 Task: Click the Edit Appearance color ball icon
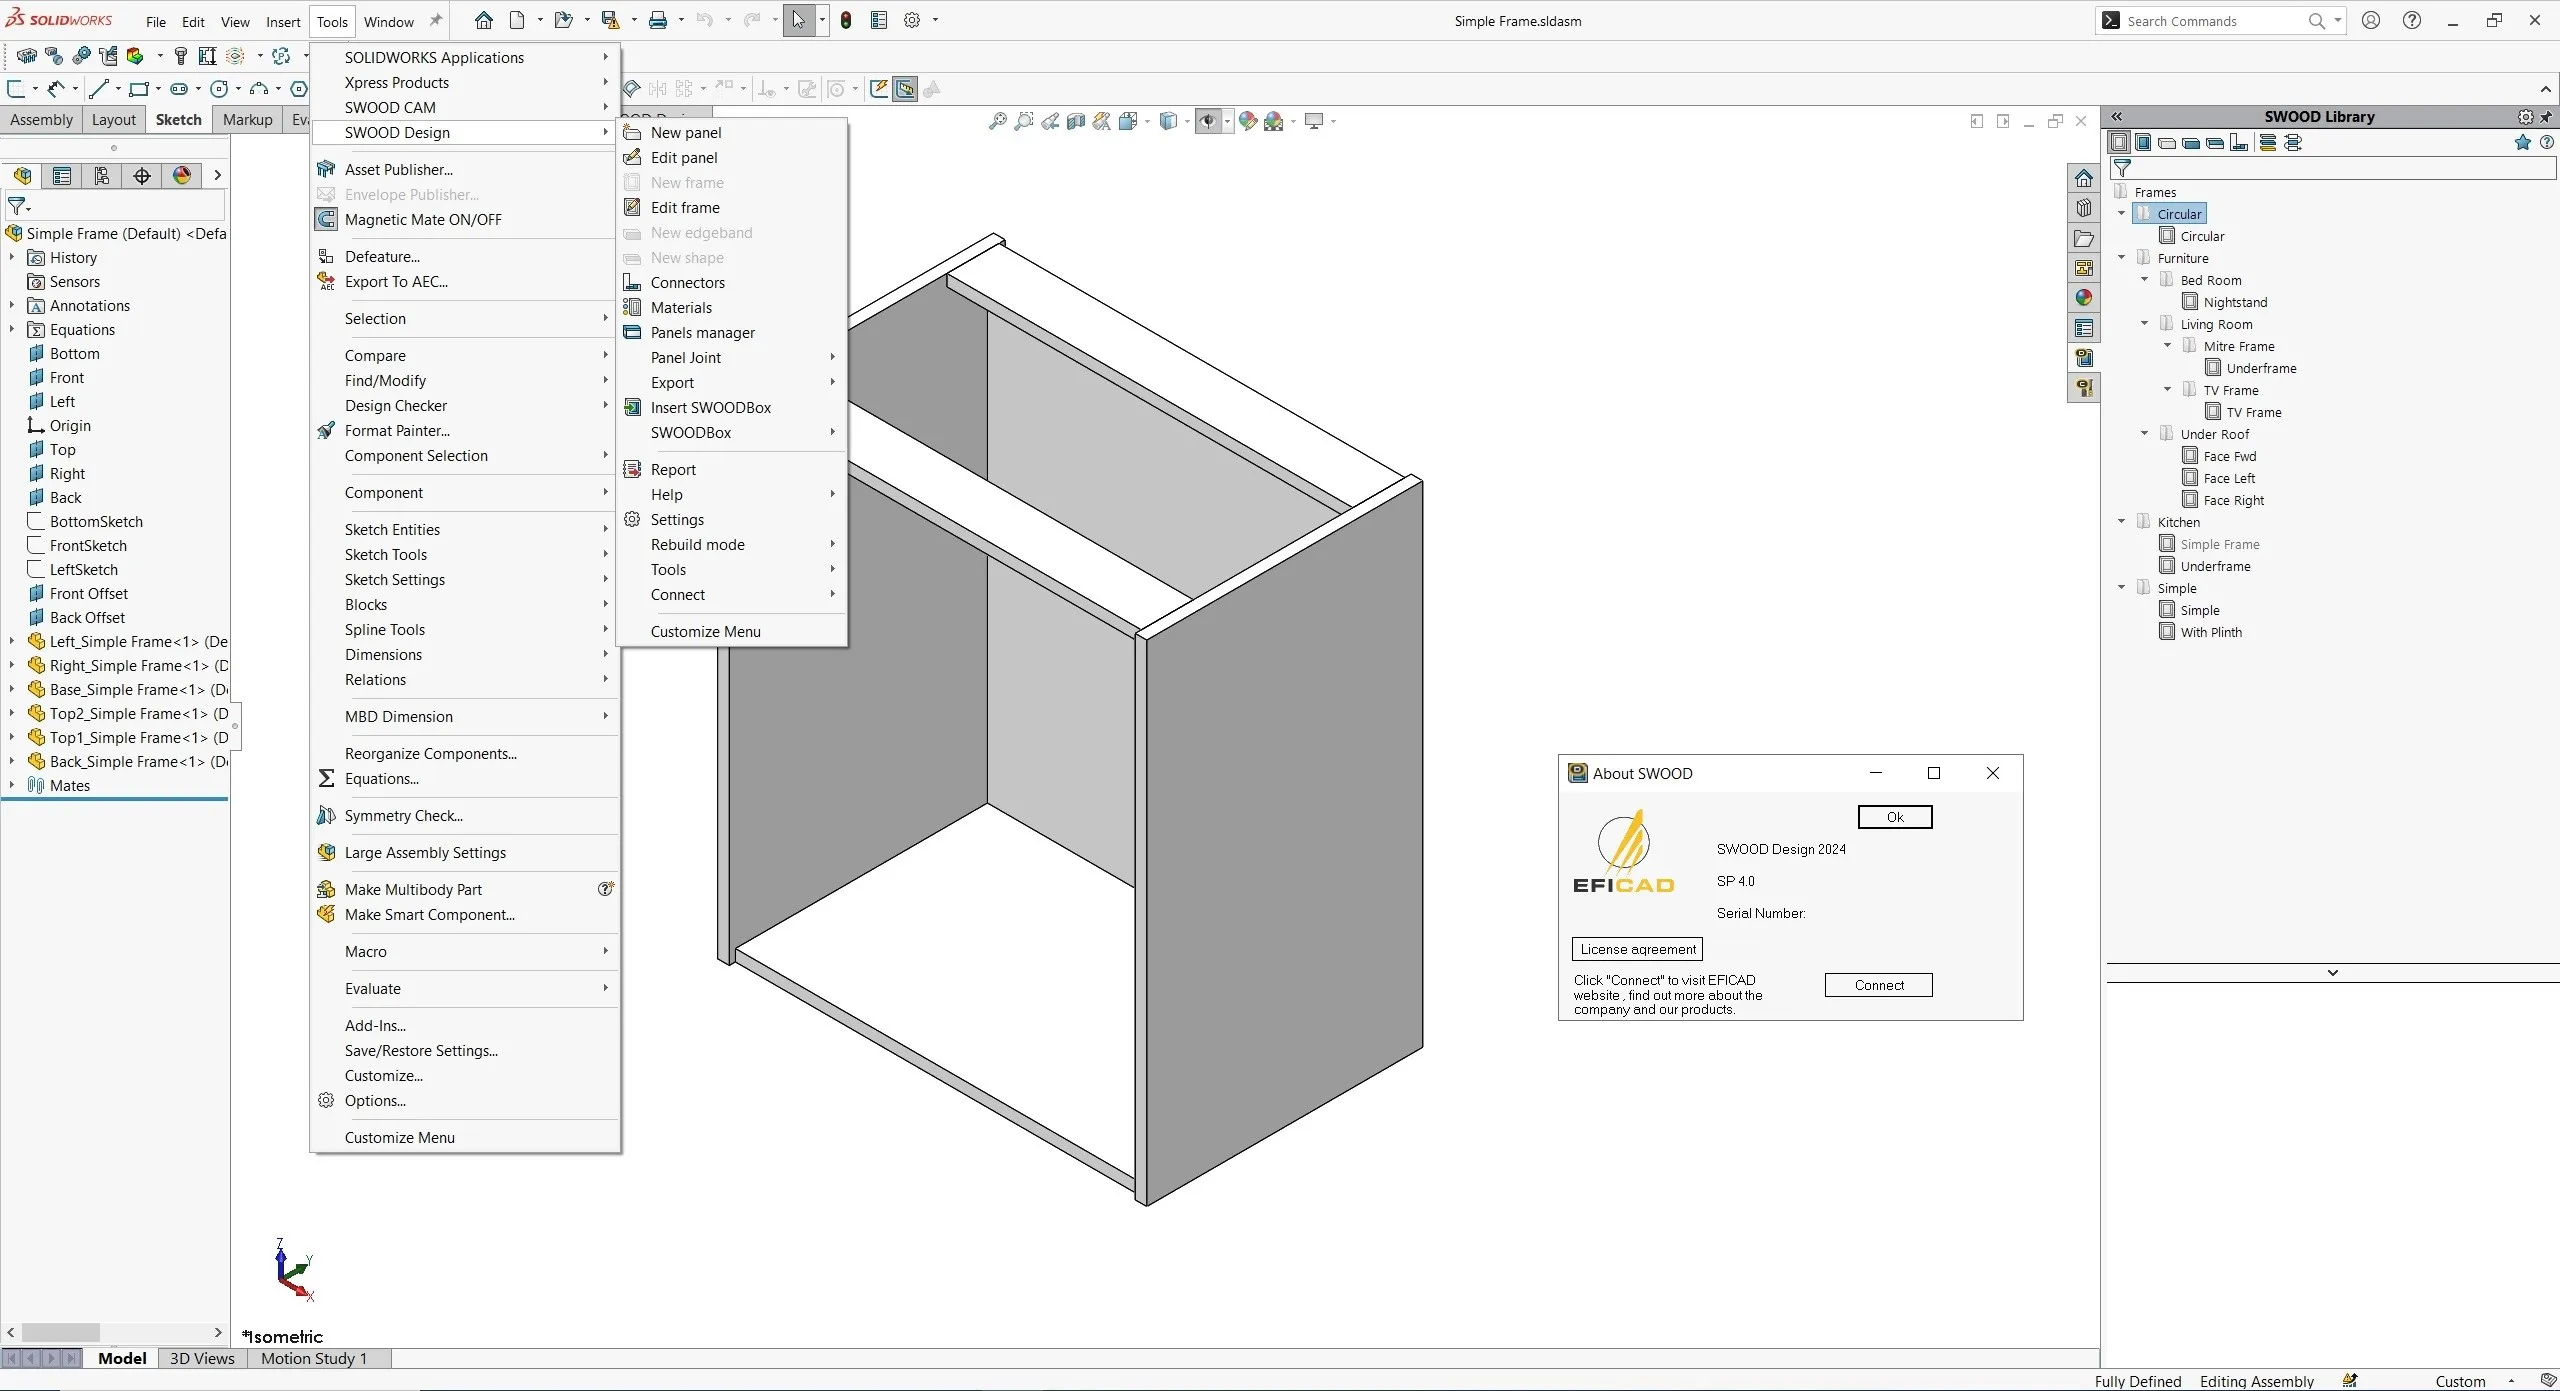point(1247,121)
